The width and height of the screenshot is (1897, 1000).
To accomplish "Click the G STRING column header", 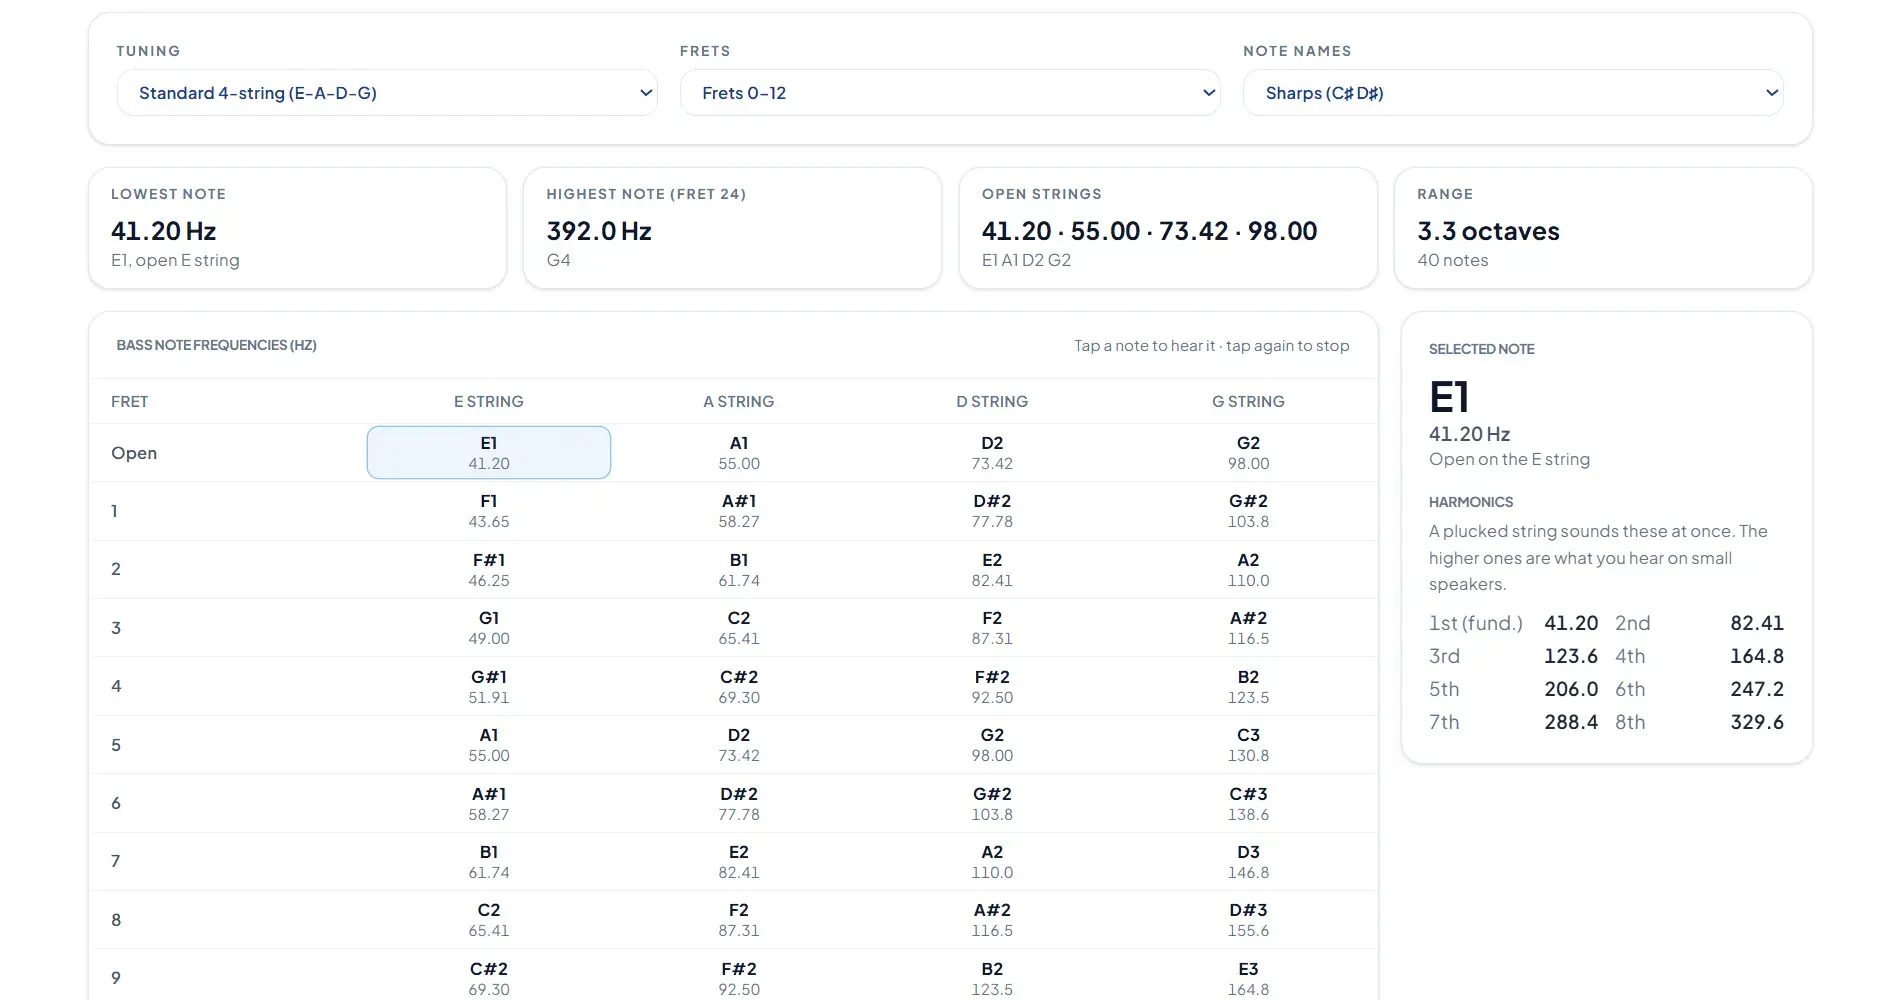I will tap(1248, 401).
